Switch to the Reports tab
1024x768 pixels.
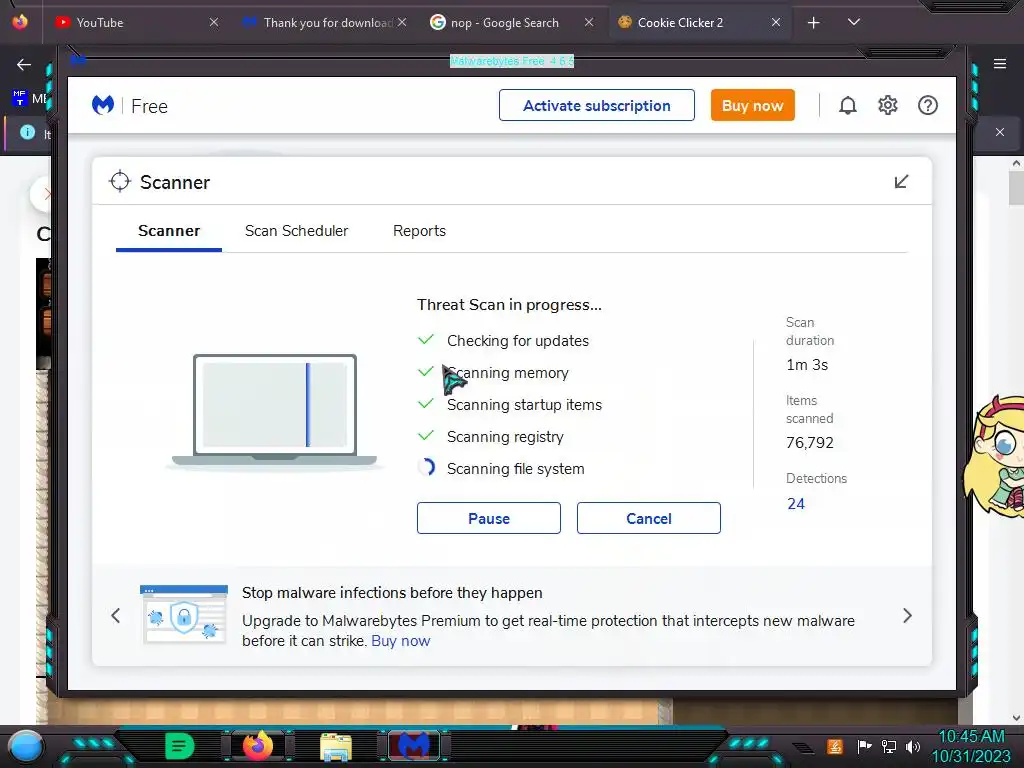(x=419, y=231)
